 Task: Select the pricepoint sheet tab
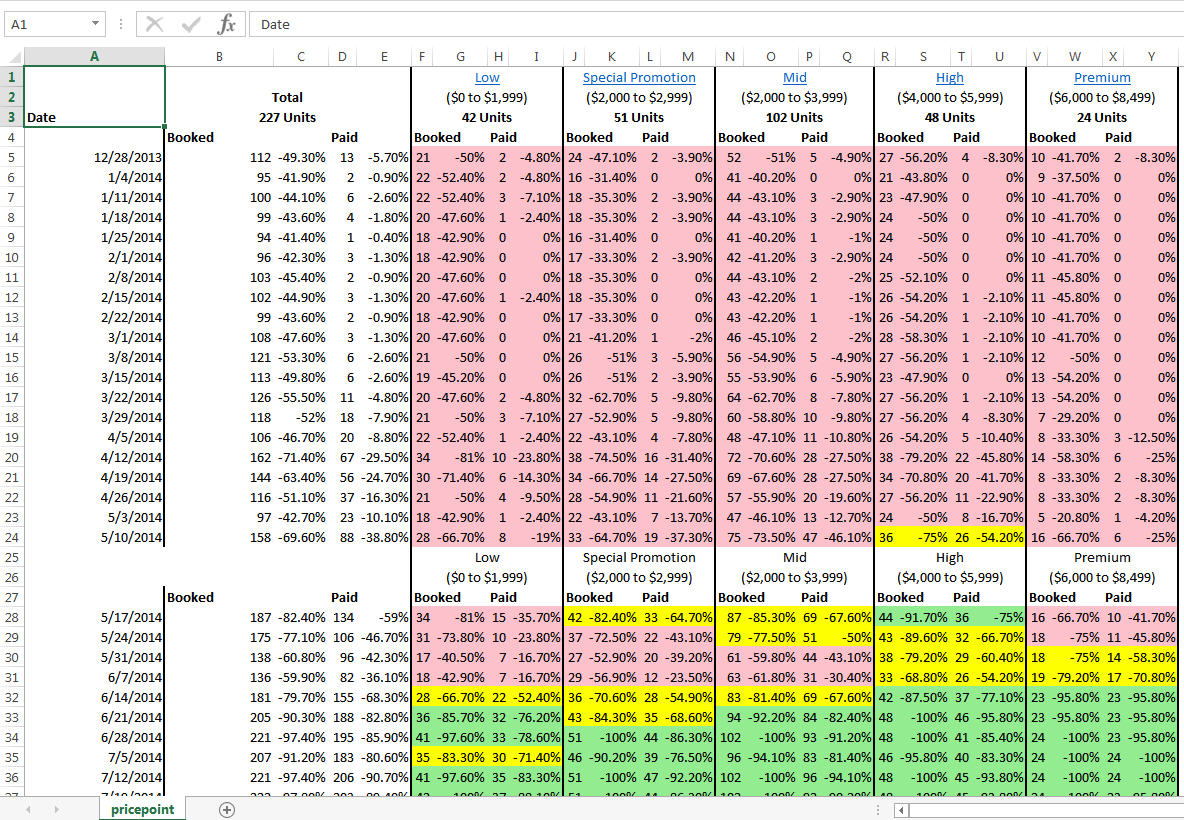[x=142, y=808]
